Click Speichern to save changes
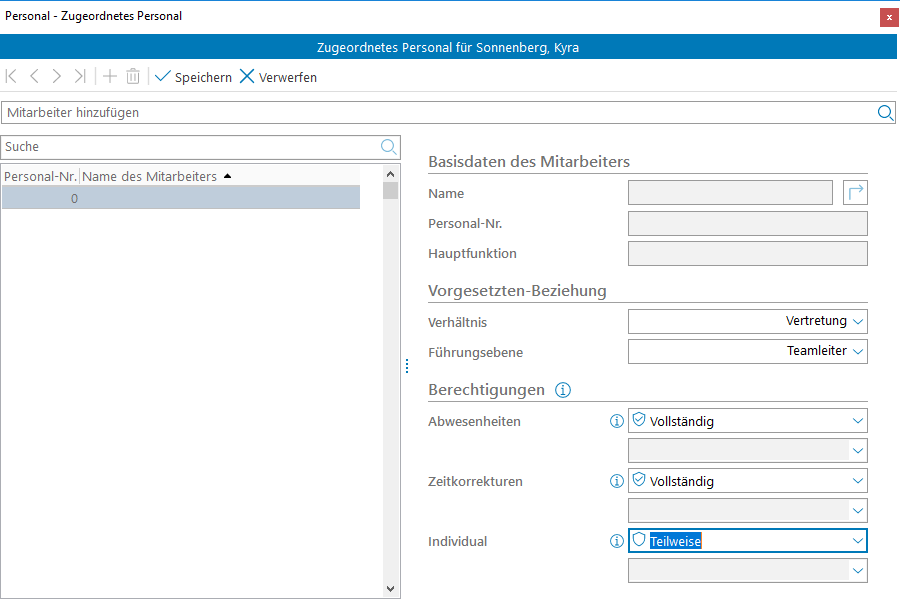This screenshot has height=599, width=900. [x=193, y=77]
